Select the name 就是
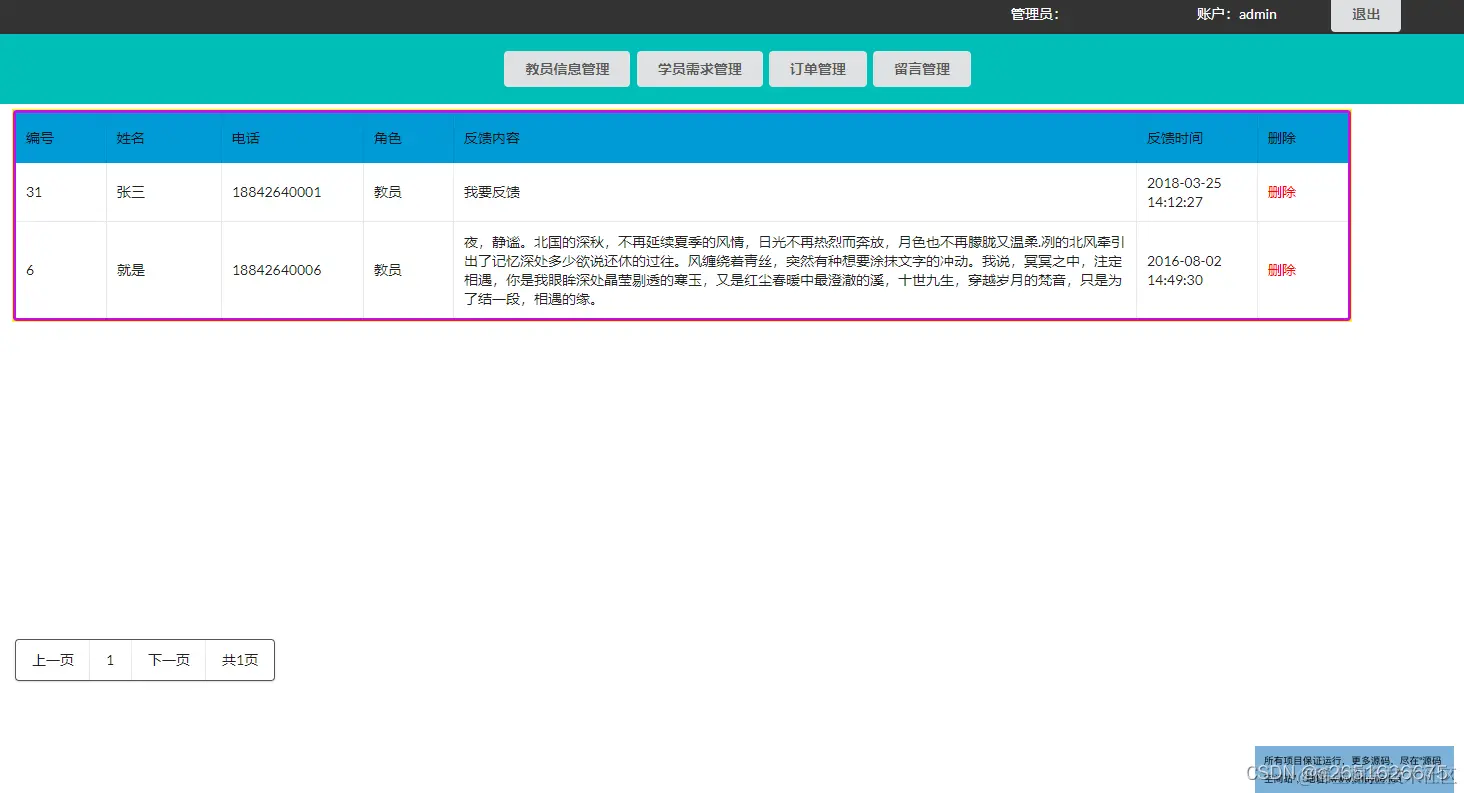 tap(131, 270)
